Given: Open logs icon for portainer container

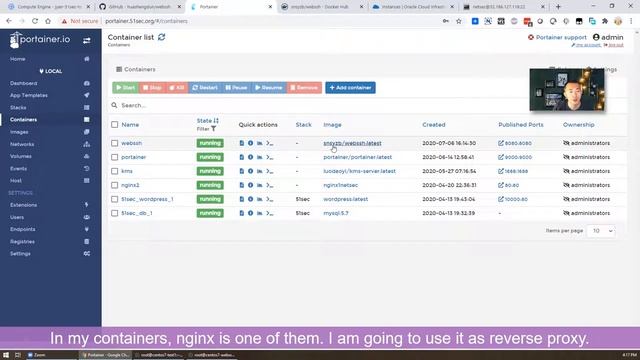Looking at the screenshot, I should [242, 157].
